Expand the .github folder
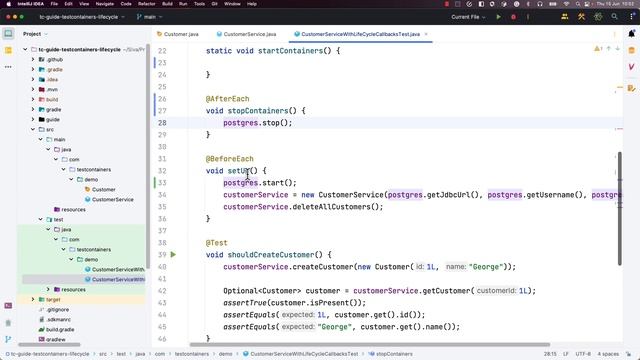This screenshot has height=360, width=640. point(33,60)
